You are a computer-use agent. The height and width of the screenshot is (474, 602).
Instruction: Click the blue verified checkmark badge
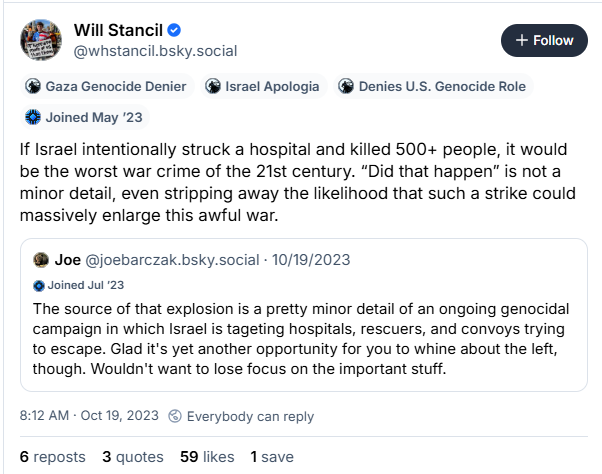pos(174,30)
